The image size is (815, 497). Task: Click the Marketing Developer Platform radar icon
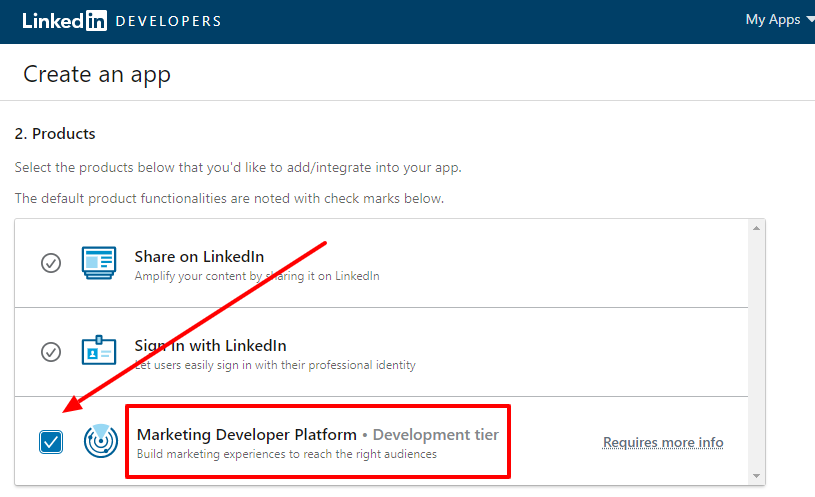pos(101,441)
